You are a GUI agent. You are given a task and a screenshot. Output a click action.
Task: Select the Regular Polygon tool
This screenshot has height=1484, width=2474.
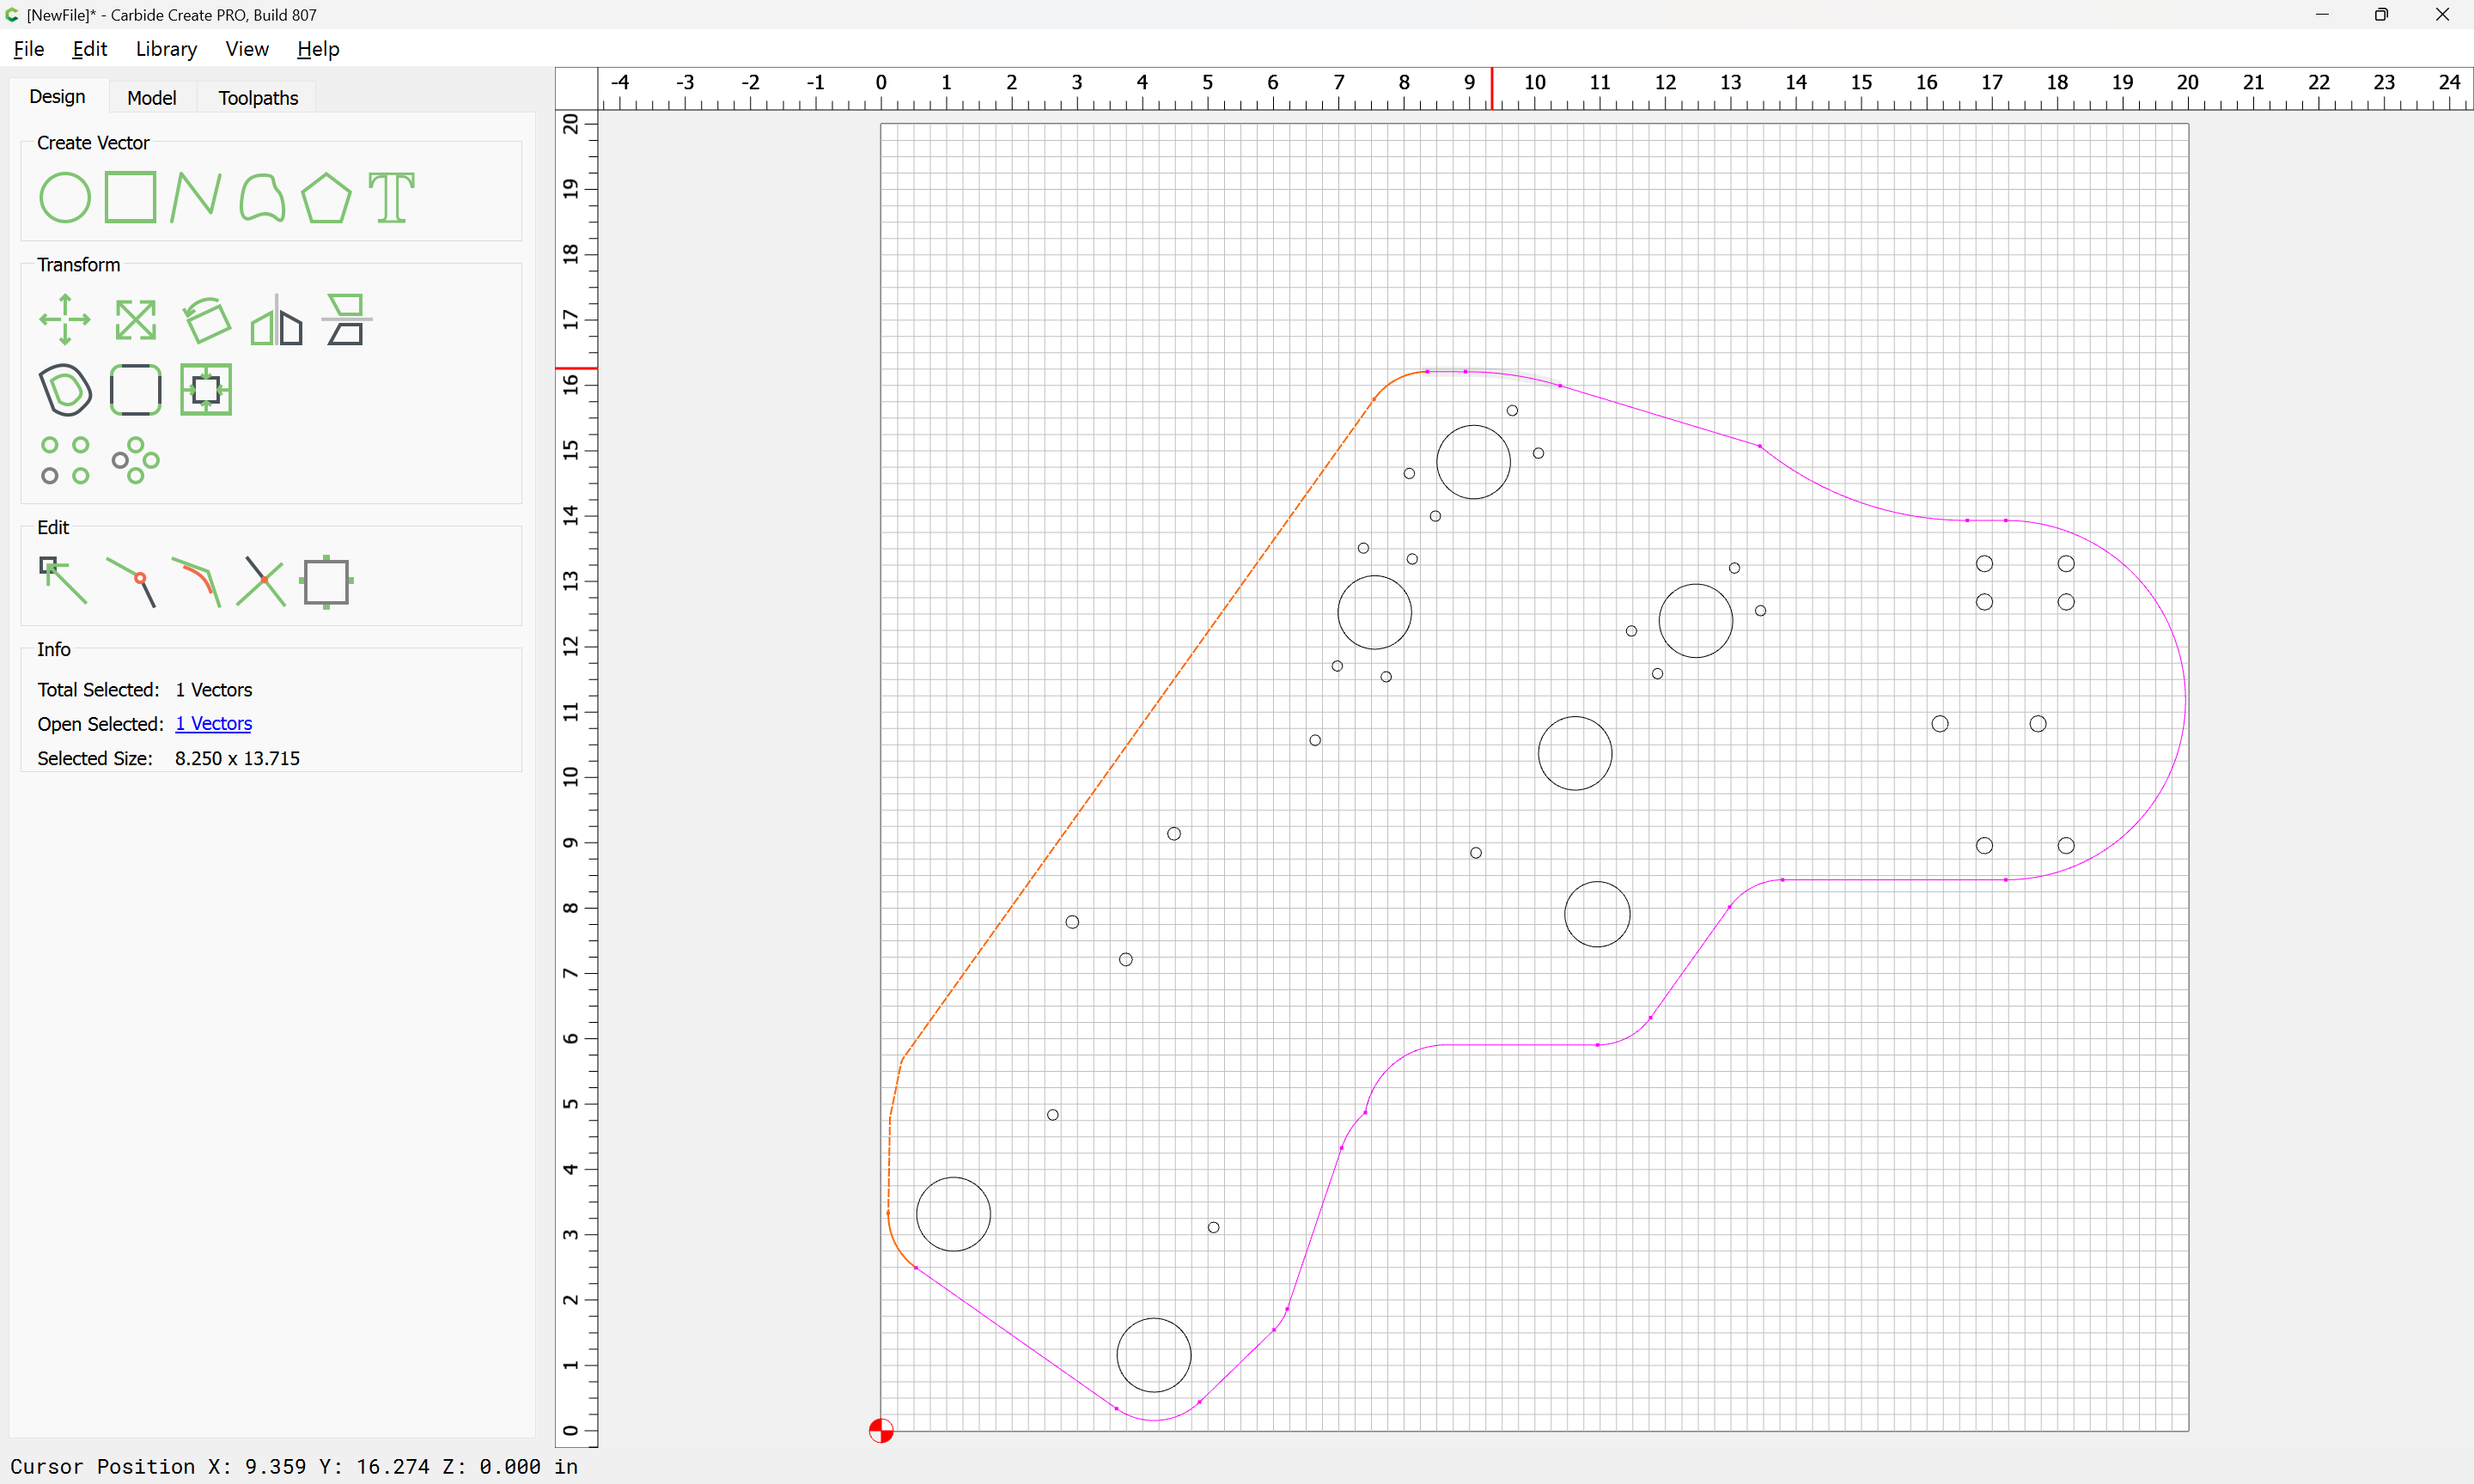326,197
